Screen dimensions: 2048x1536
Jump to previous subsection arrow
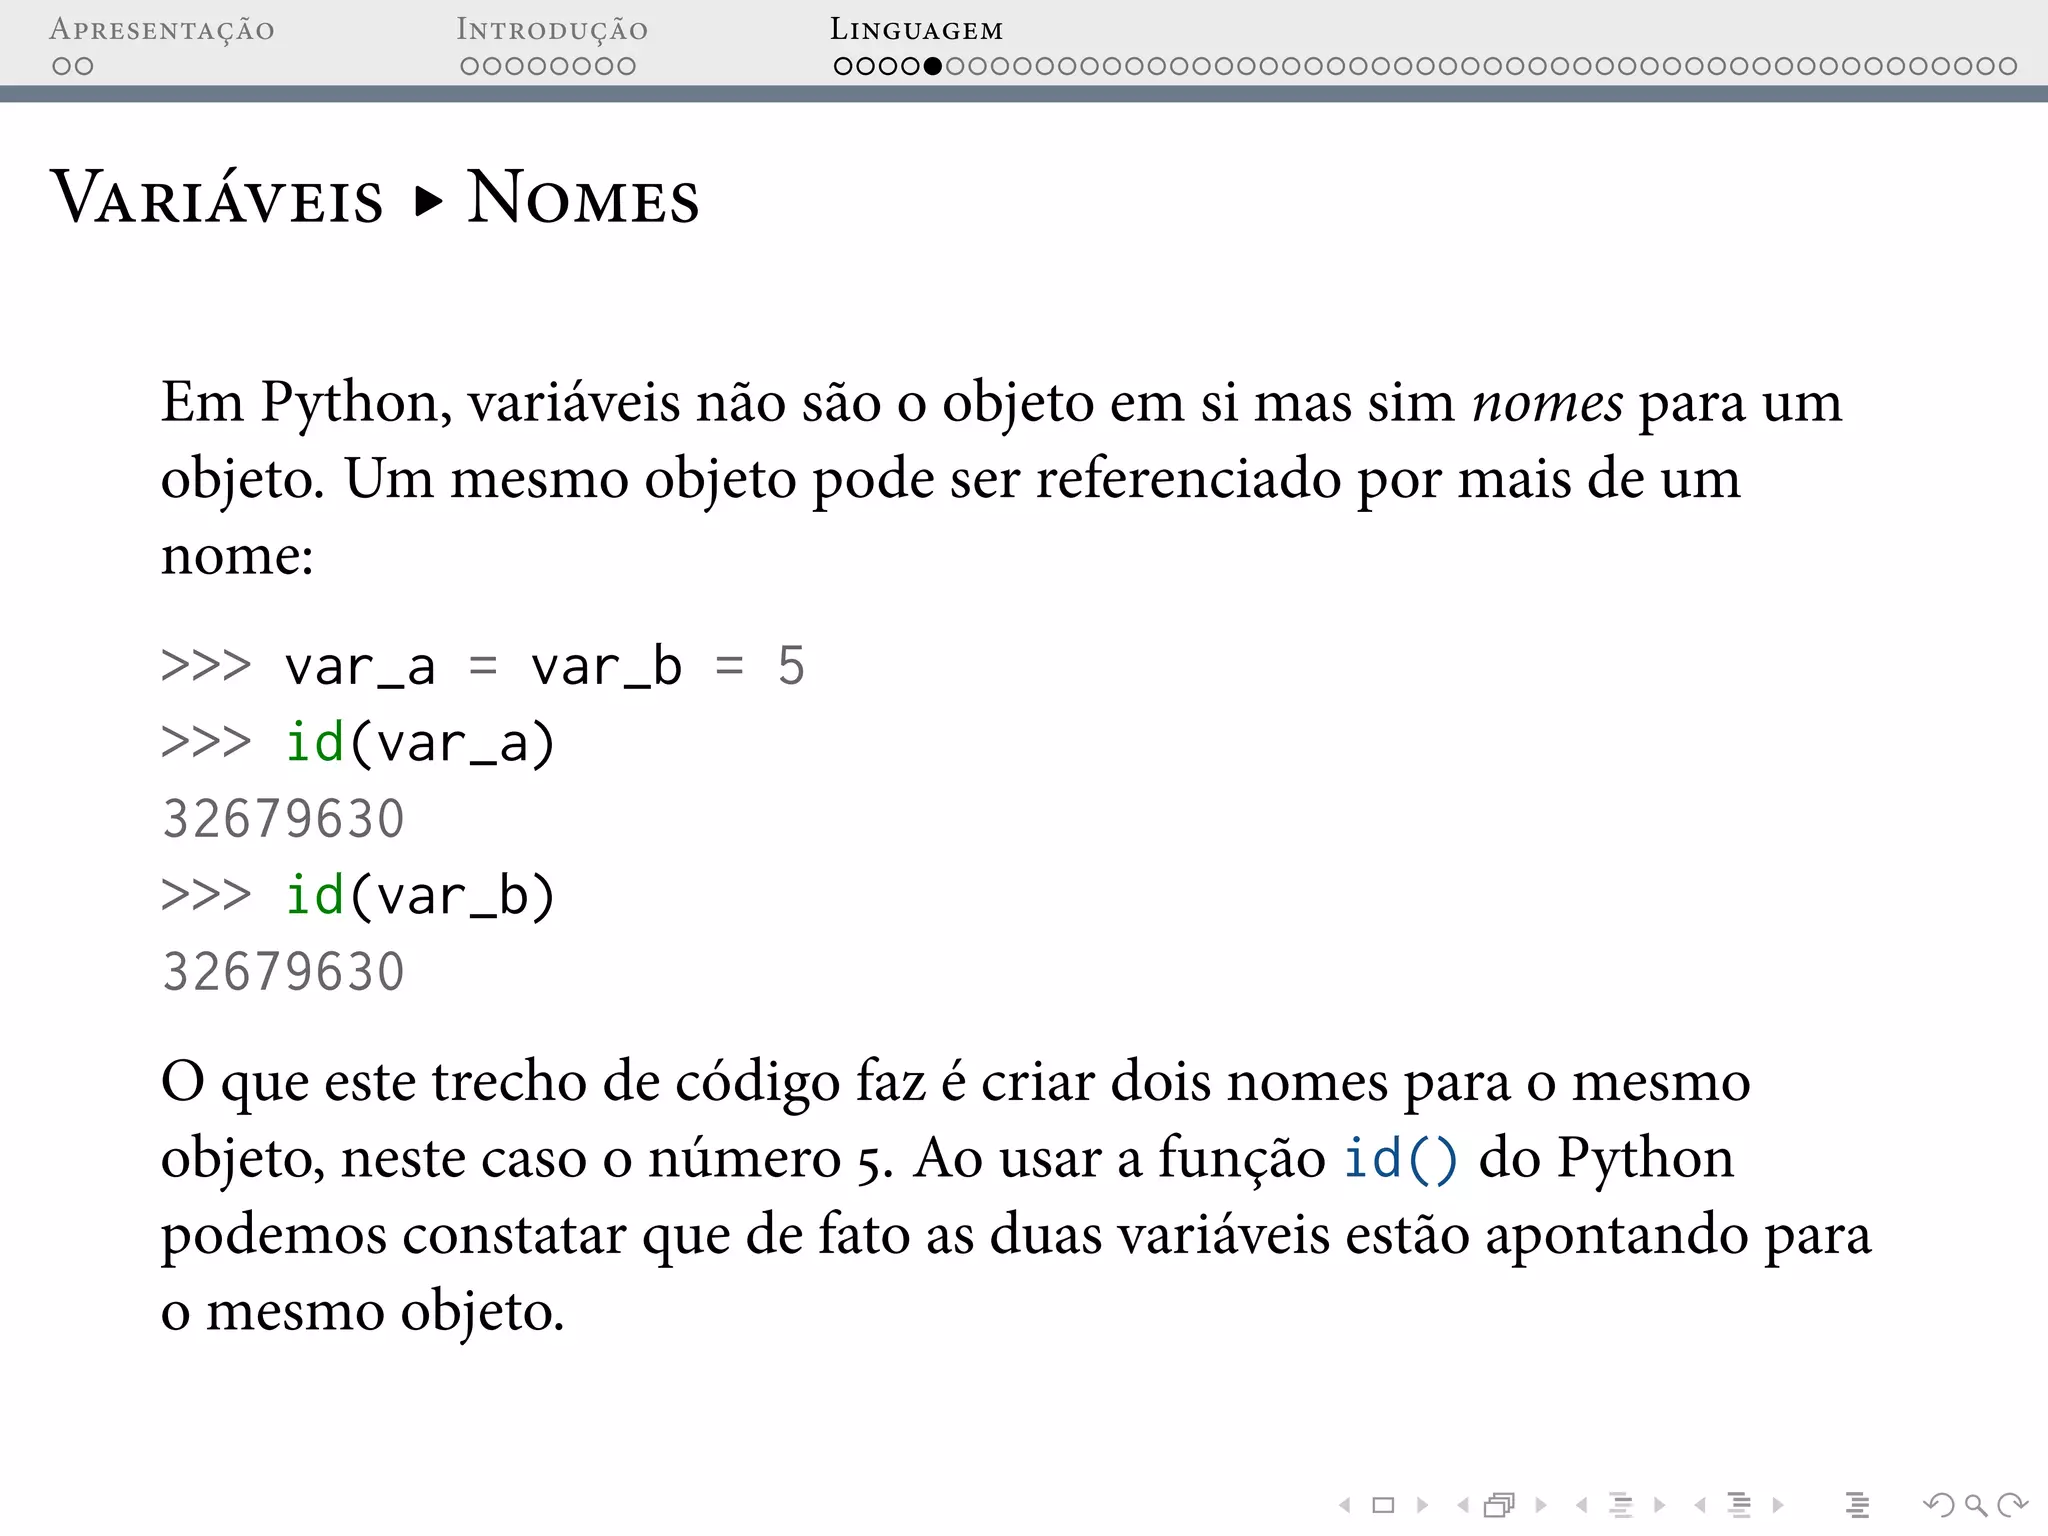coord(1581,1504)
